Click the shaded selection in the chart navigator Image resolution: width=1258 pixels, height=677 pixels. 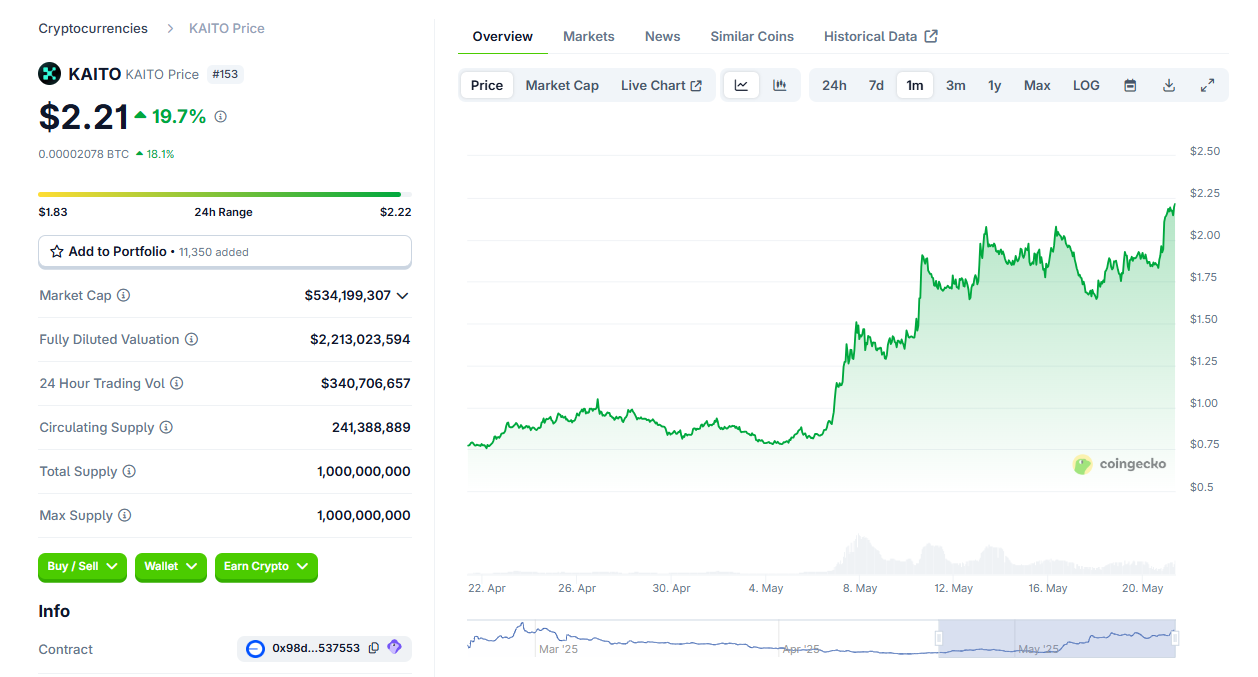pyautogui.click(x=1057, y=638)
